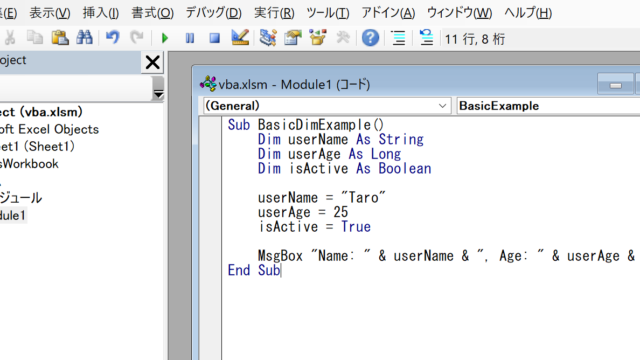Open the ヘルプ(H) menu
This screenshot has height=360, width=640.
point(528,13)
